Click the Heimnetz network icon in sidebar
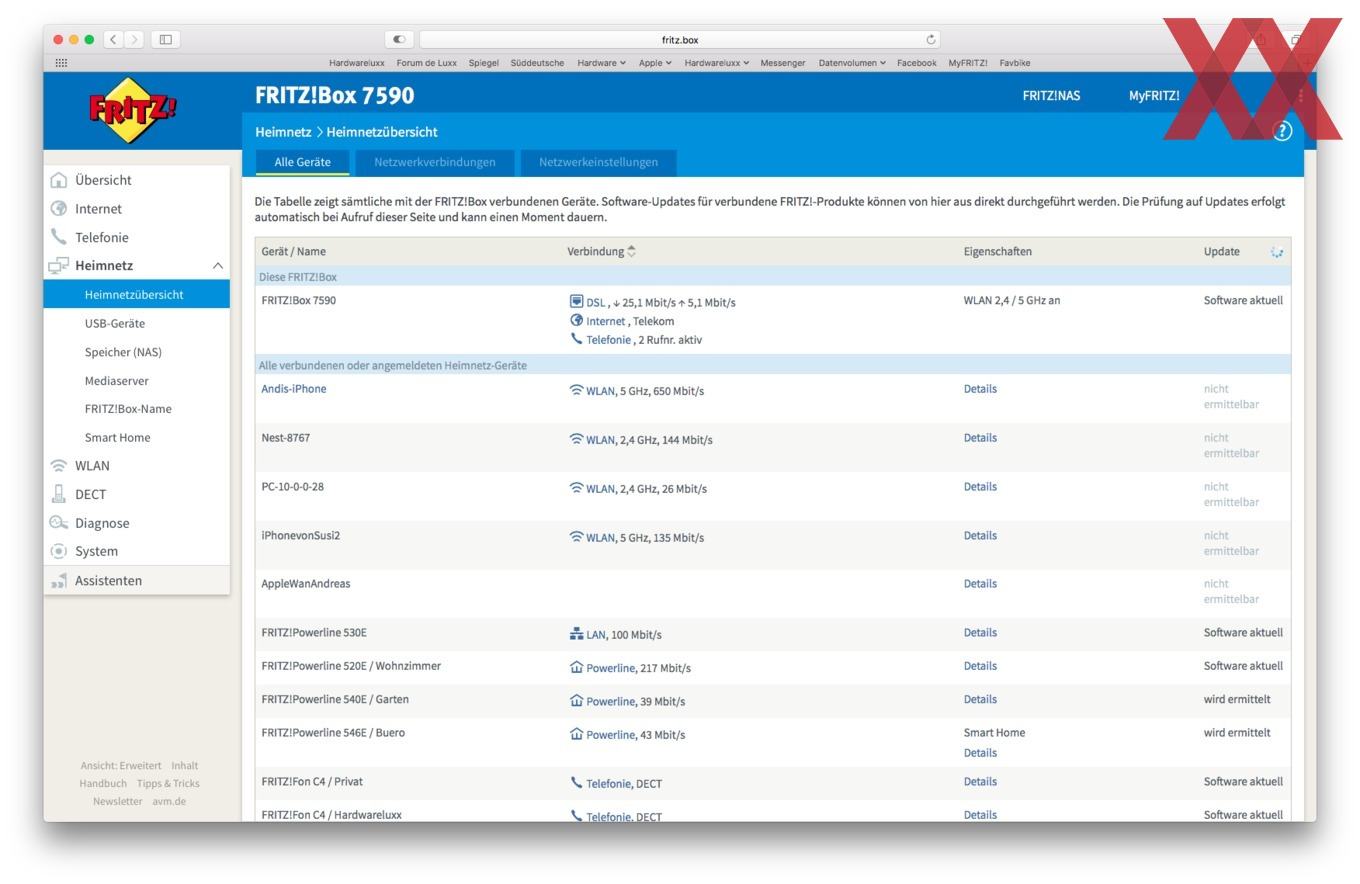 (x=59, y=266)
